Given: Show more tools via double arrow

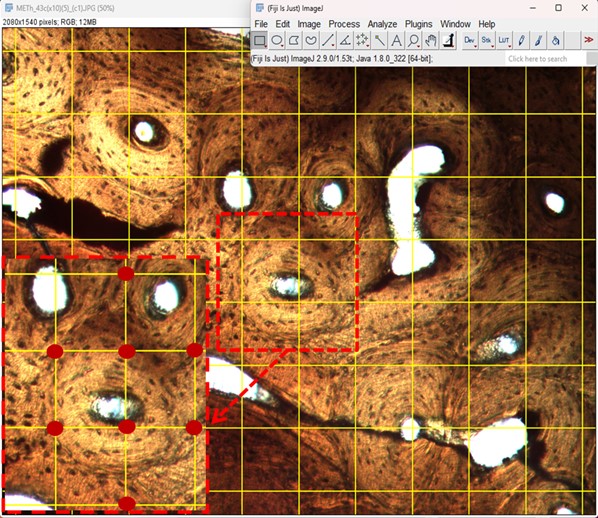Looking at the screenshot, I should pyautogui.click(x=589, y=40).
